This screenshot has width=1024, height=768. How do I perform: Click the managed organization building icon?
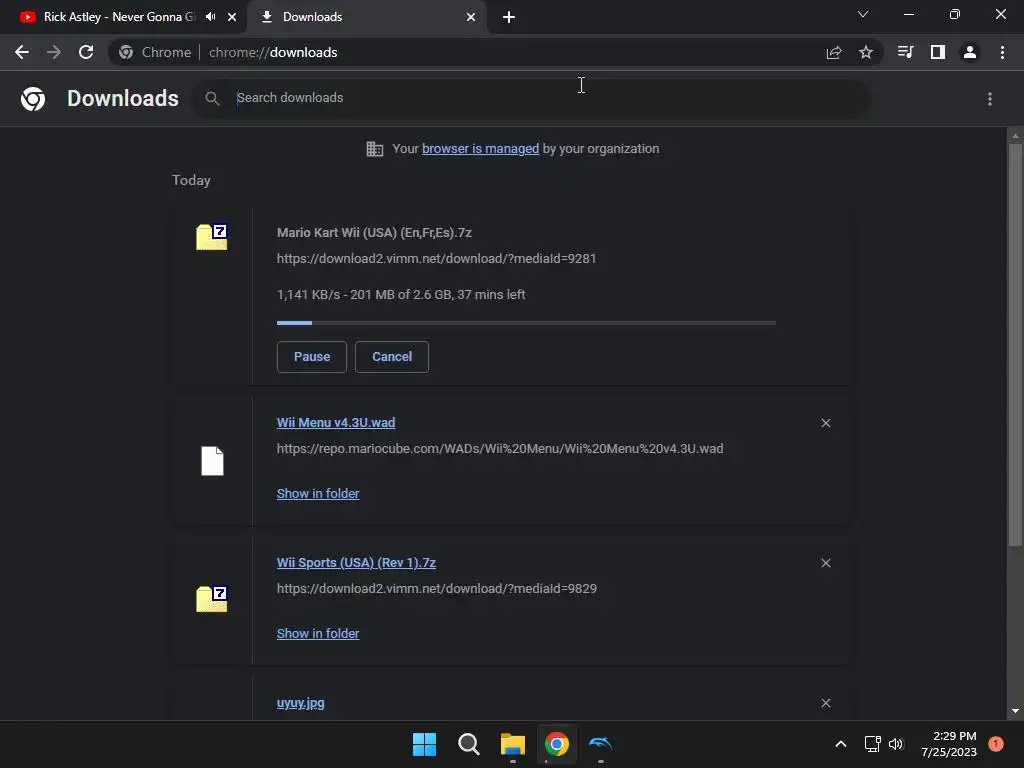click(374, 149)
